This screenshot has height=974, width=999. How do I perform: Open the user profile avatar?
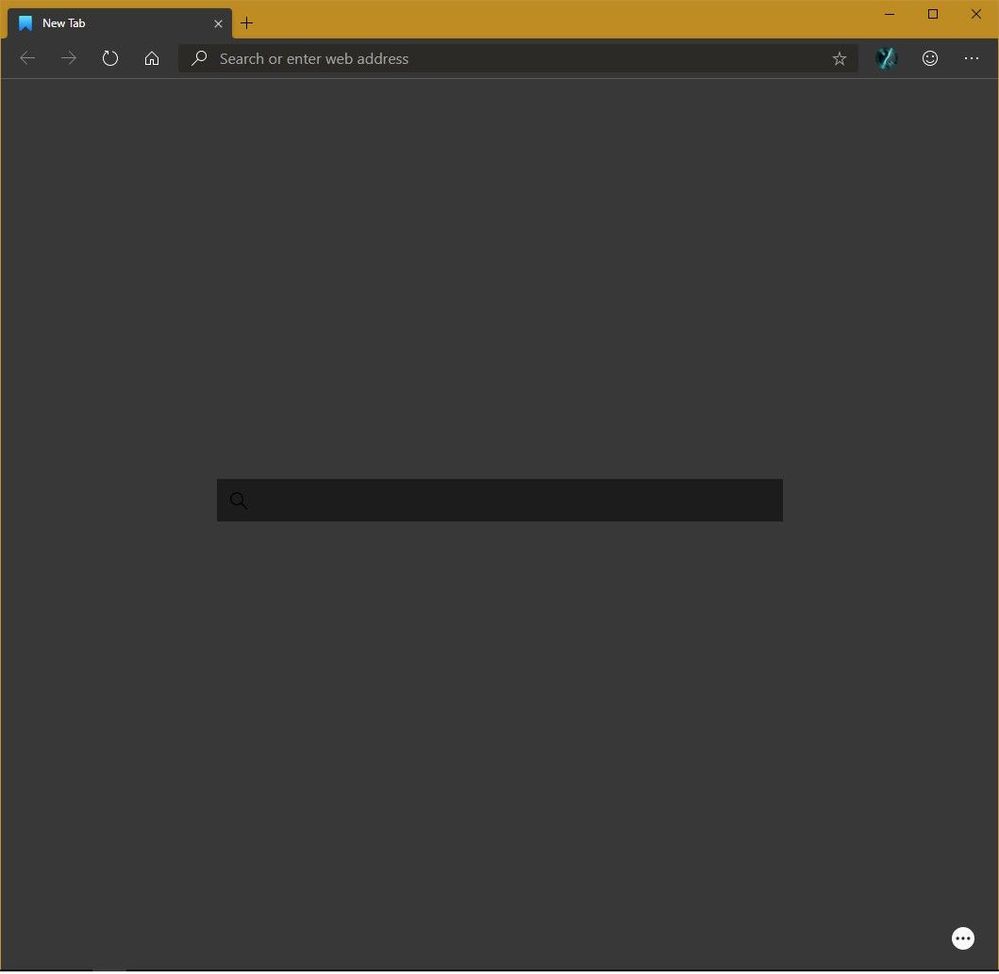pyautogui.click(x=886, y=59)
